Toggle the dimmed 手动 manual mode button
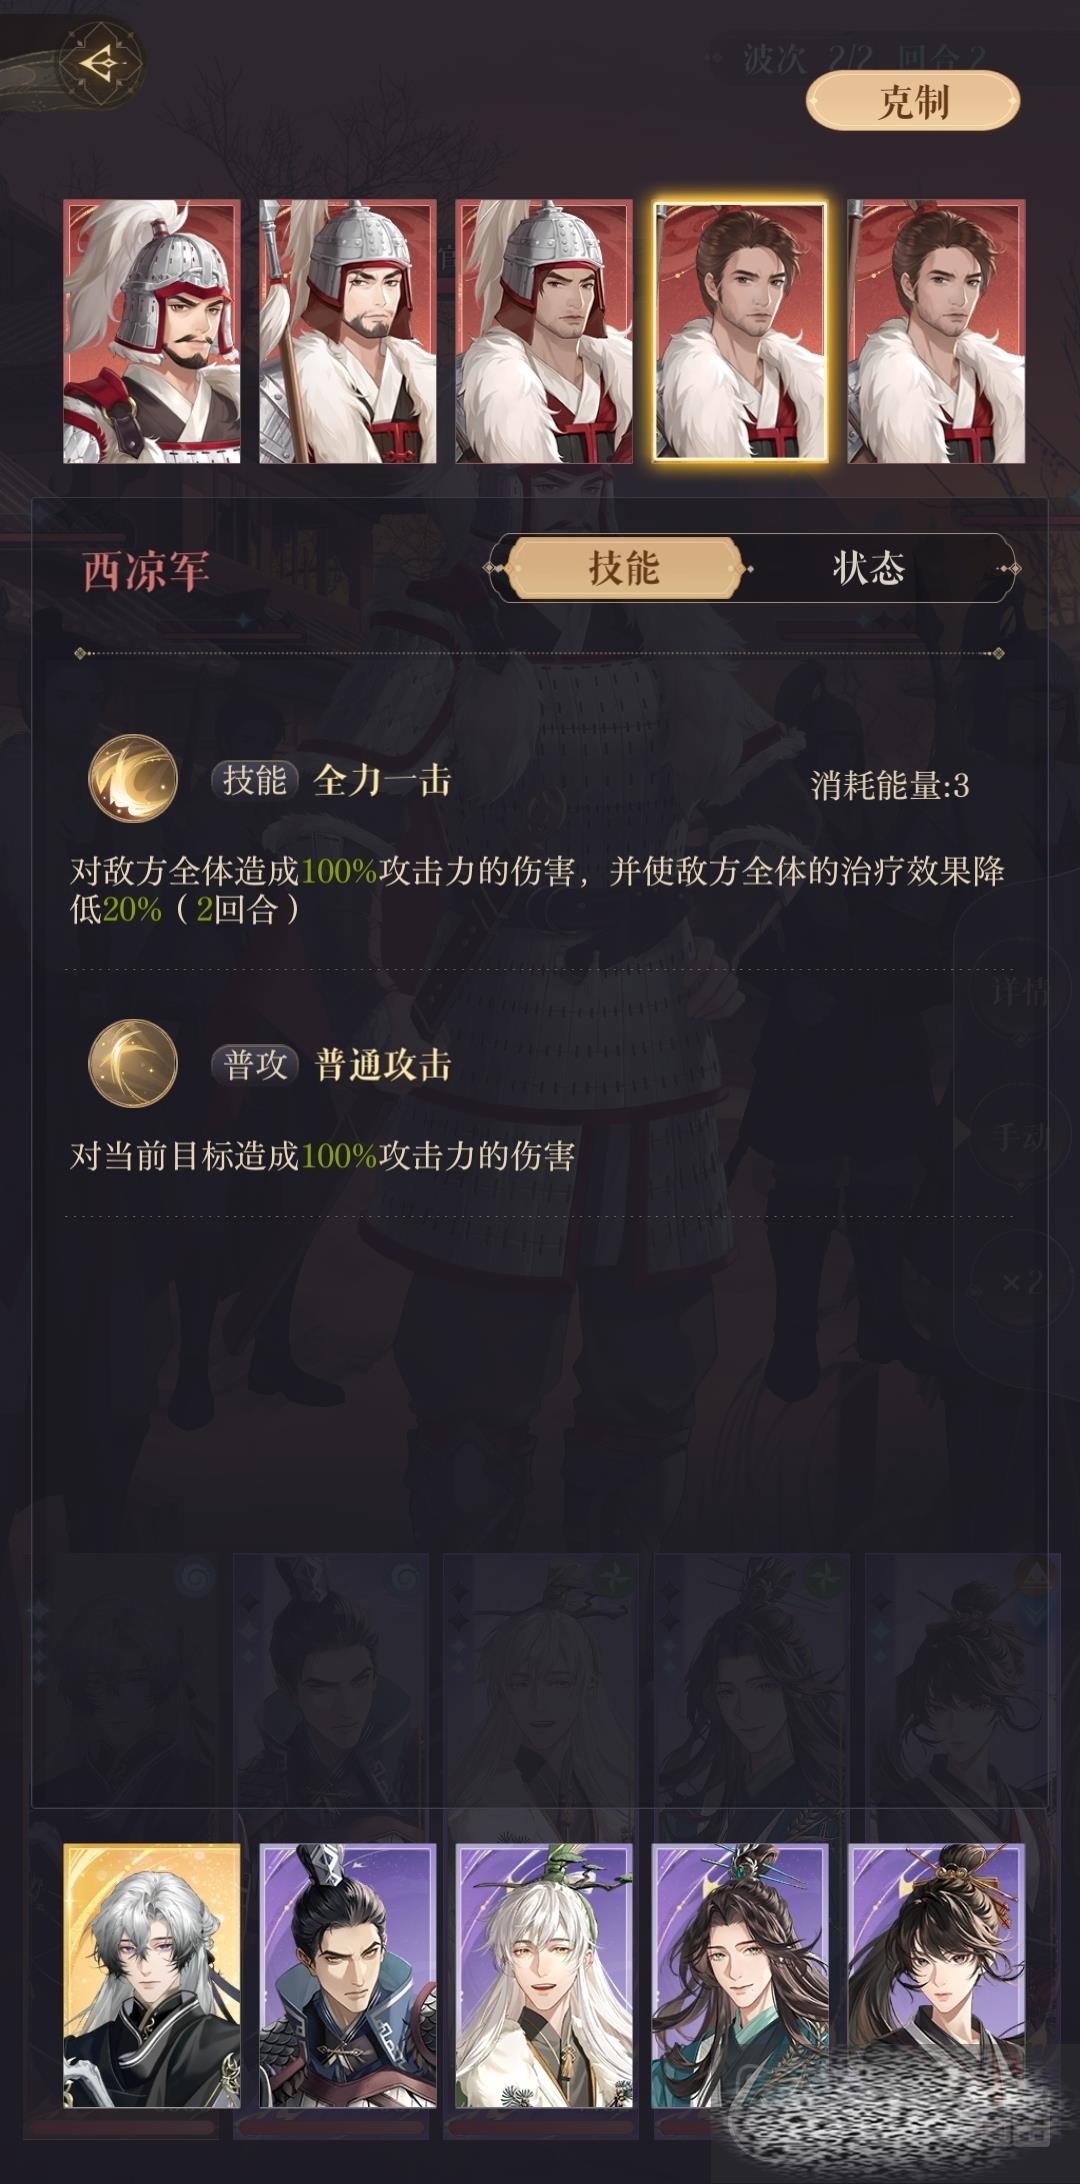Screen dimensions: 1080x2184 coord(1020,1137)
